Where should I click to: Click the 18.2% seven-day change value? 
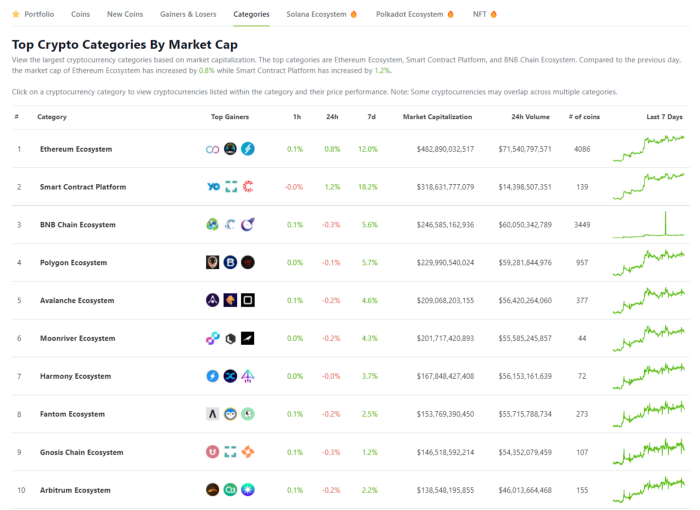[x=368, y=187]
